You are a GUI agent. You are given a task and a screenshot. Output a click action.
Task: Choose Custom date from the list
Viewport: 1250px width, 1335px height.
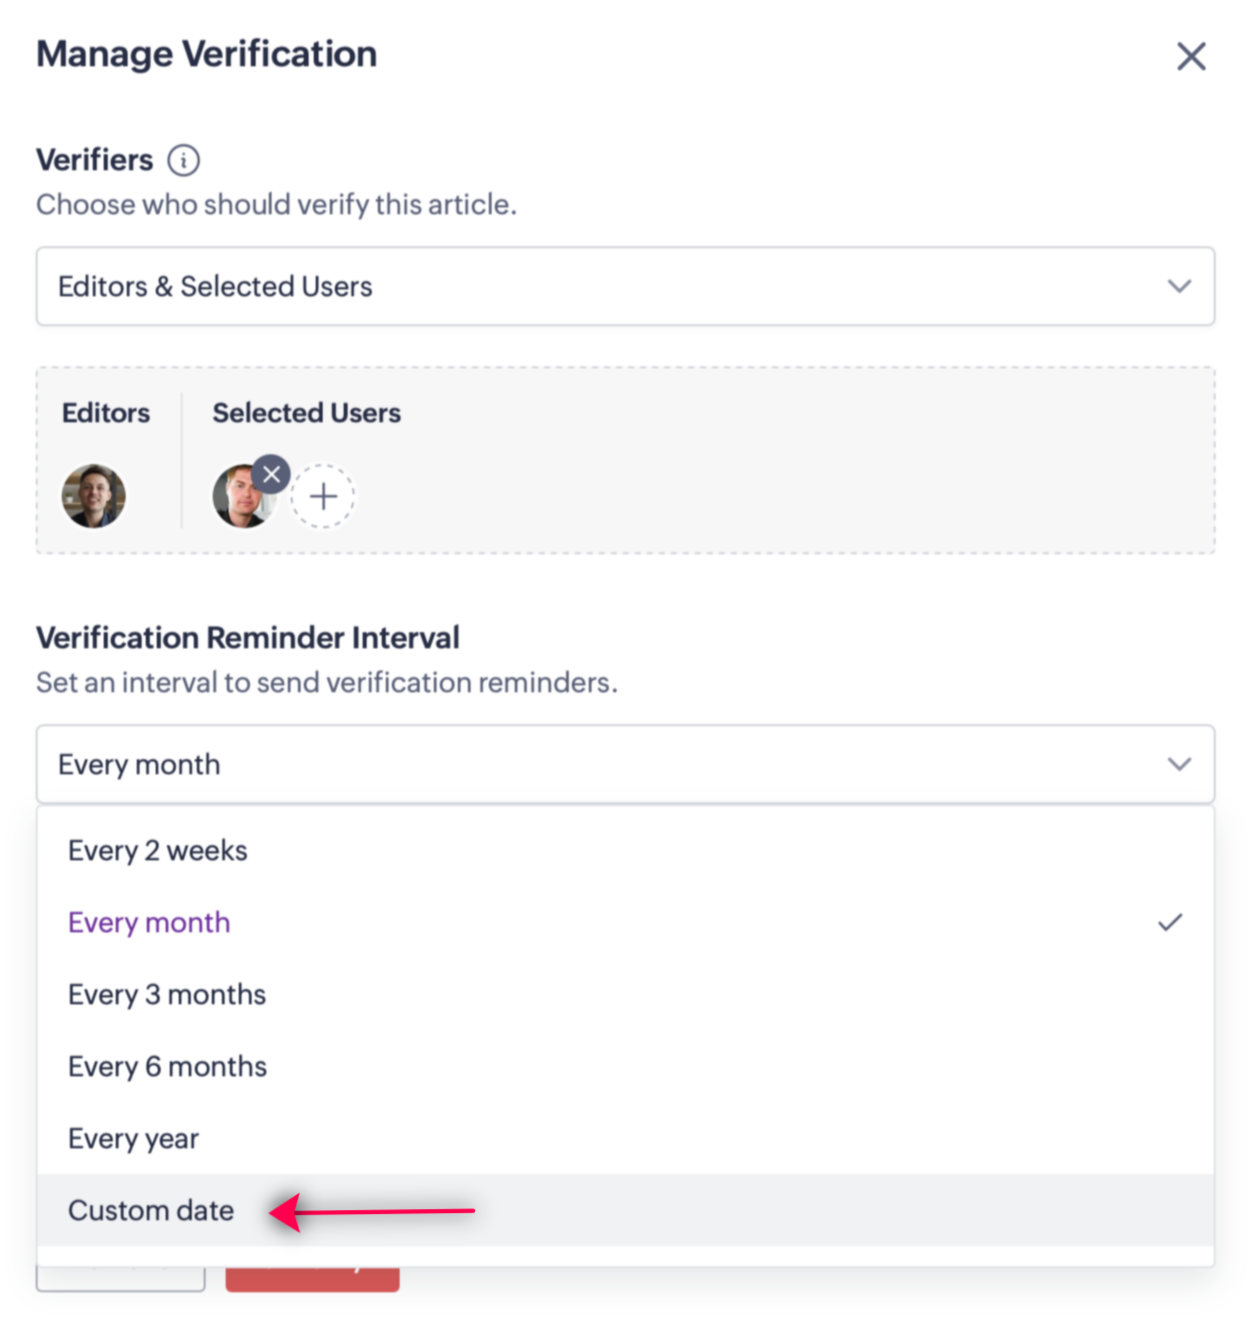625,1210
